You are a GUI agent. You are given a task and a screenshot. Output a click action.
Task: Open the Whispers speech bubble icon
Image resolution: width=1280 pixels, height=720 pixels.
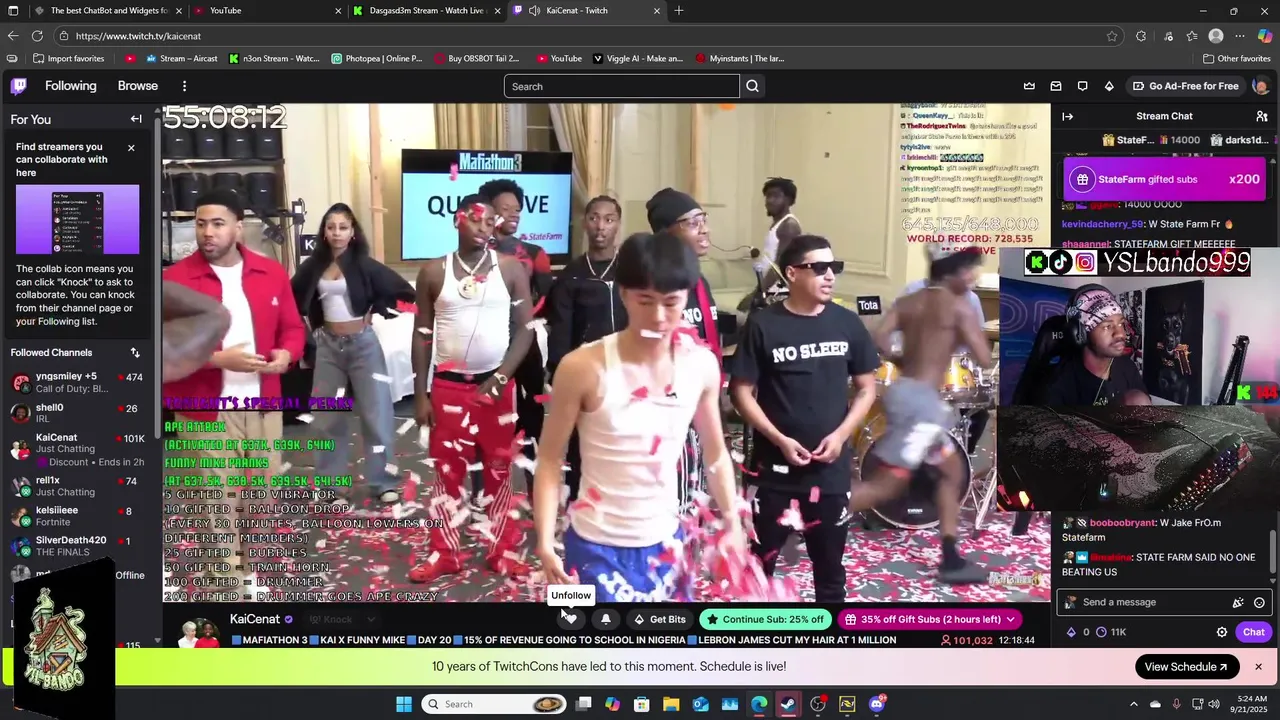coord(1082,86)
